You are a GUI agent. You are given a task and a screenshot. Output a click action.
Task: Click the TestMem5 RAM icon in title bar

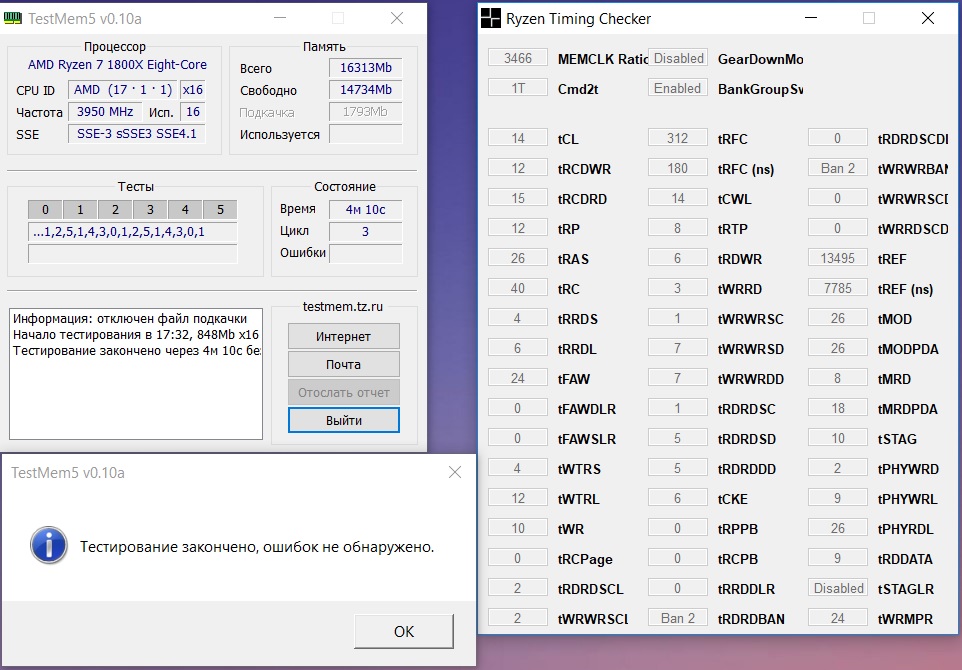point(13,18)
